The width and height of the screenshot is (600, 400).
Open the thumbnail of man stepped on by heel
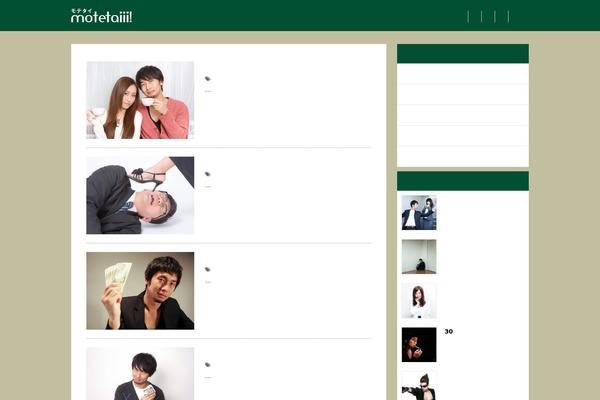[140, 195]
